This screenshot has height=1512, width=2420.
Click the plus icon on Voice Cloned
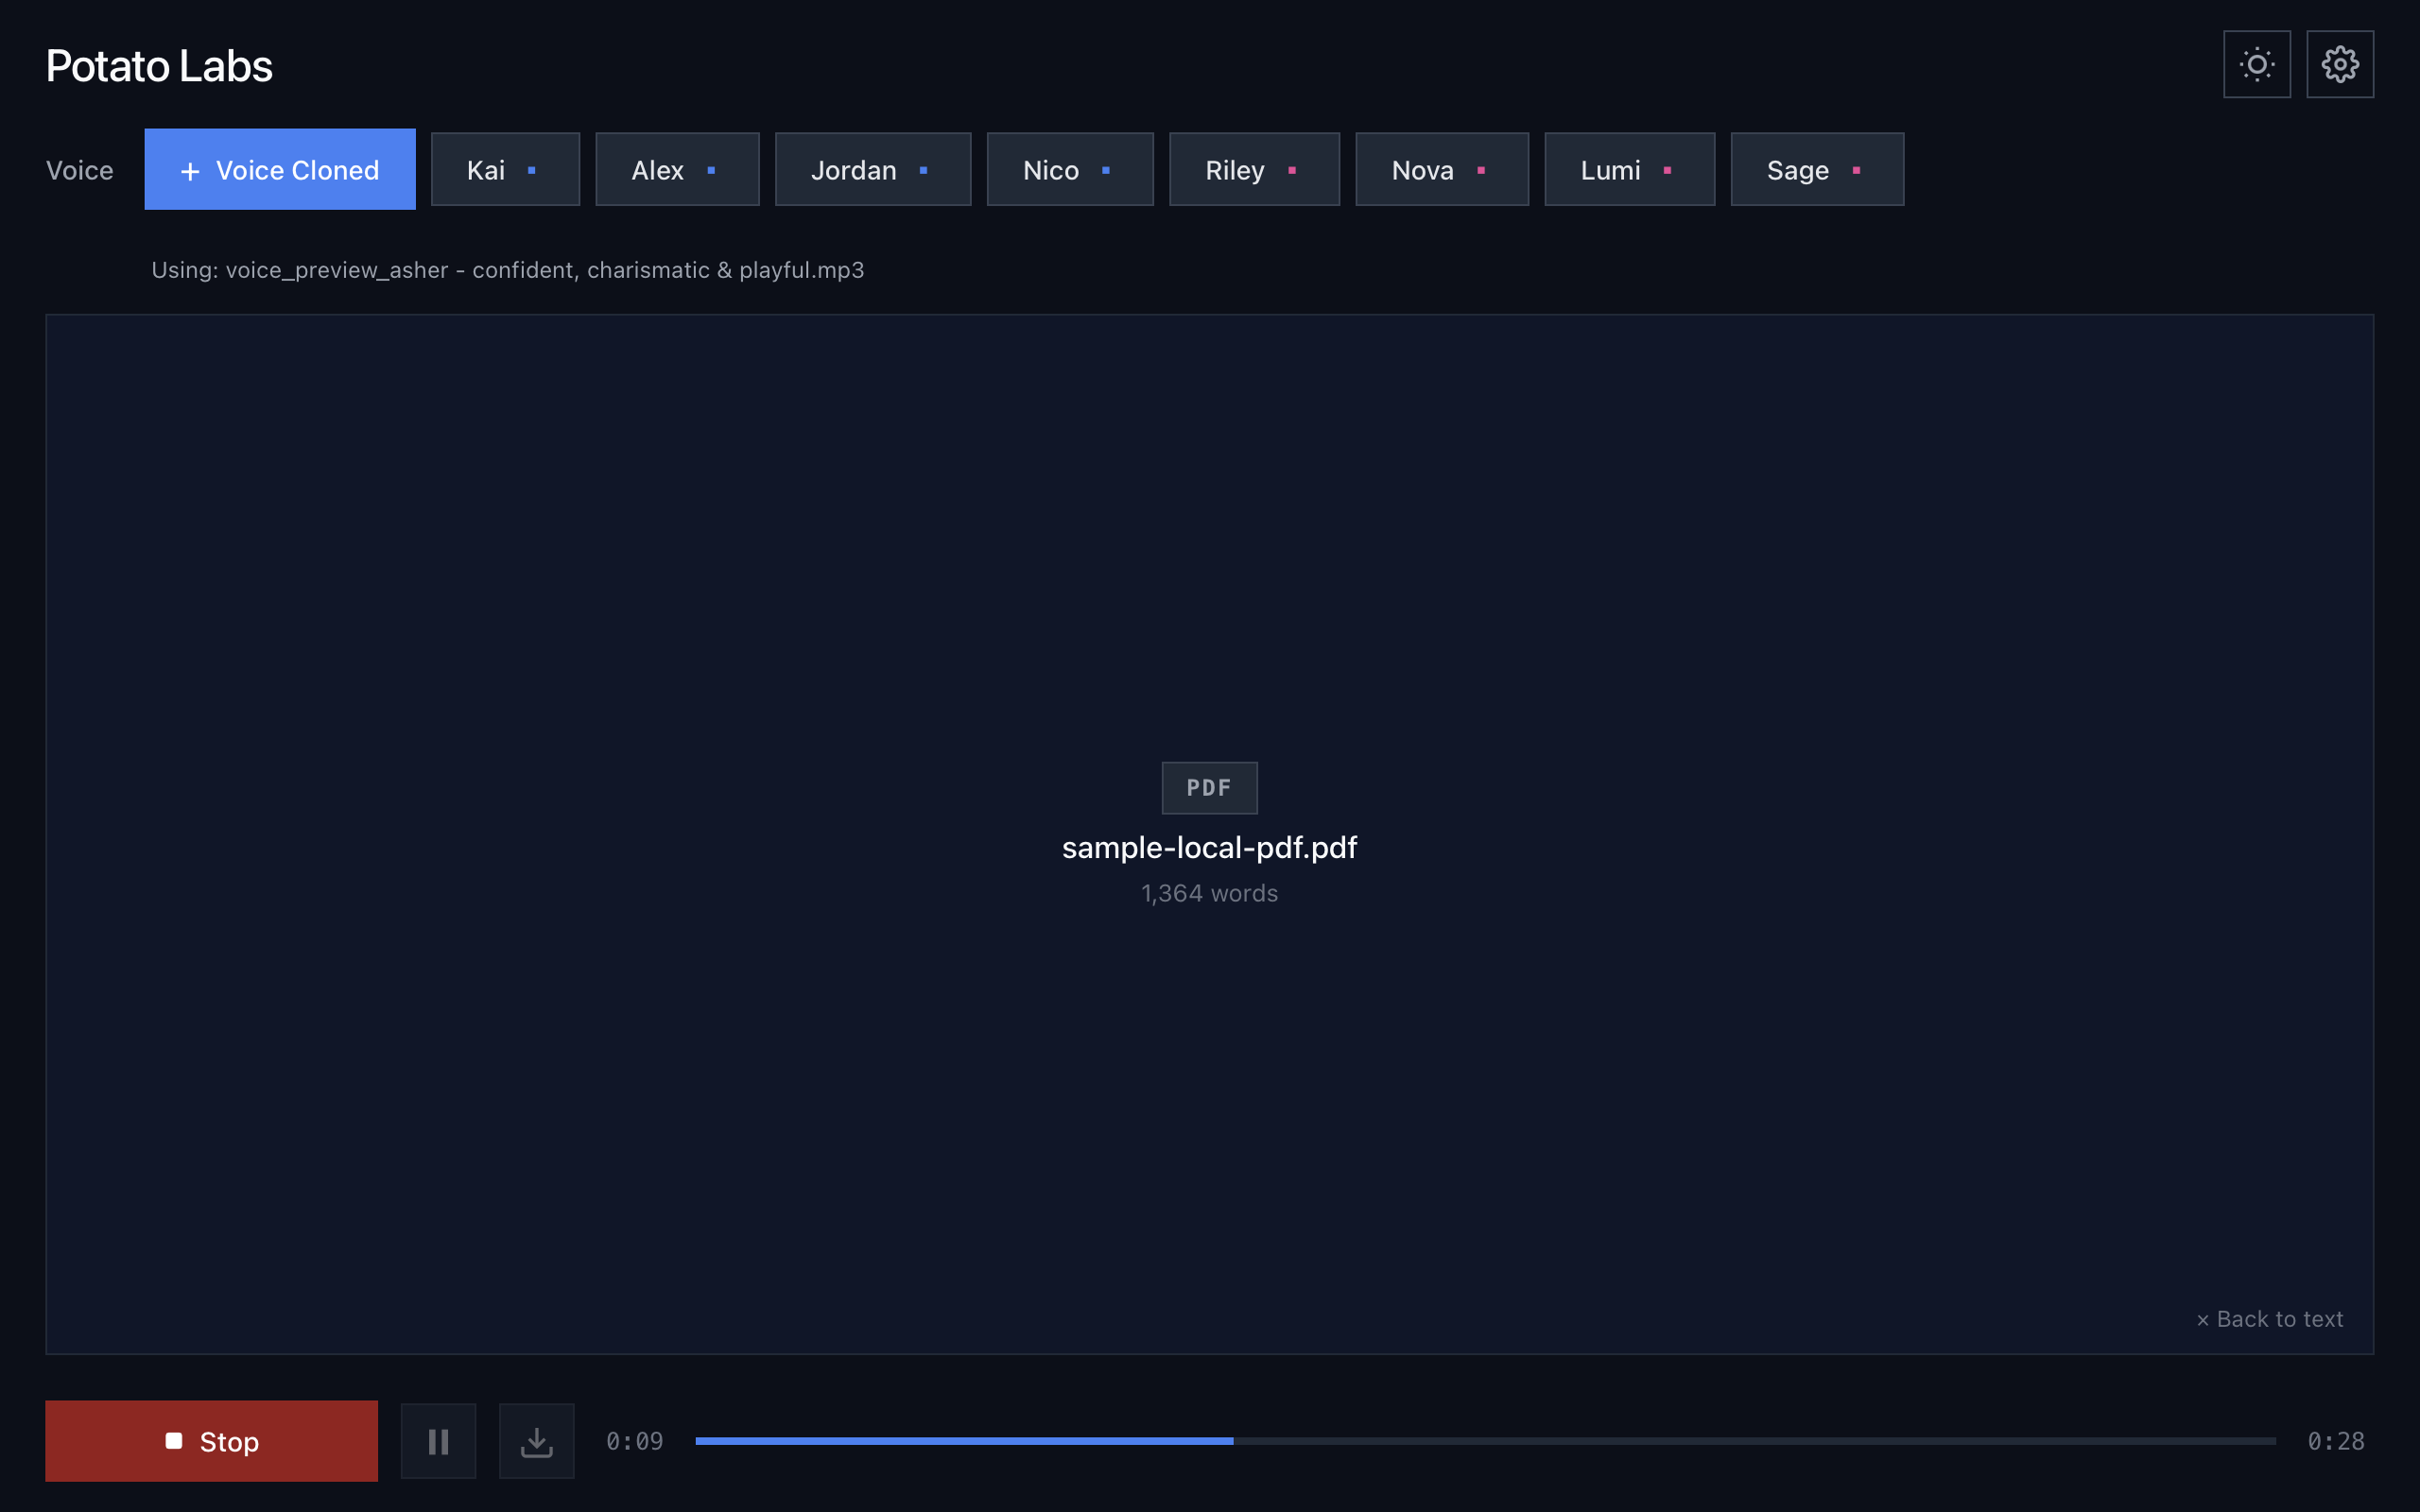pos(189,170)
